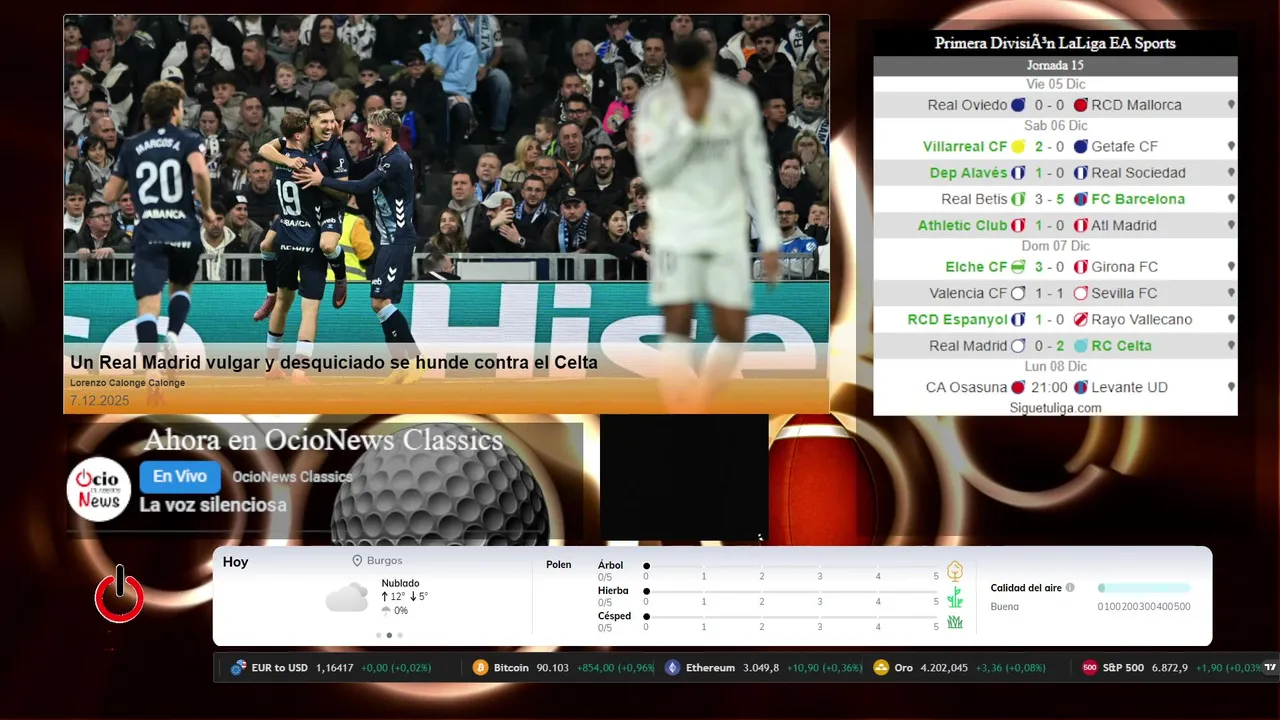Click the orange Bitcoin ticker icon
Screen dimensions: 1280x720
(x=480, y=667)
